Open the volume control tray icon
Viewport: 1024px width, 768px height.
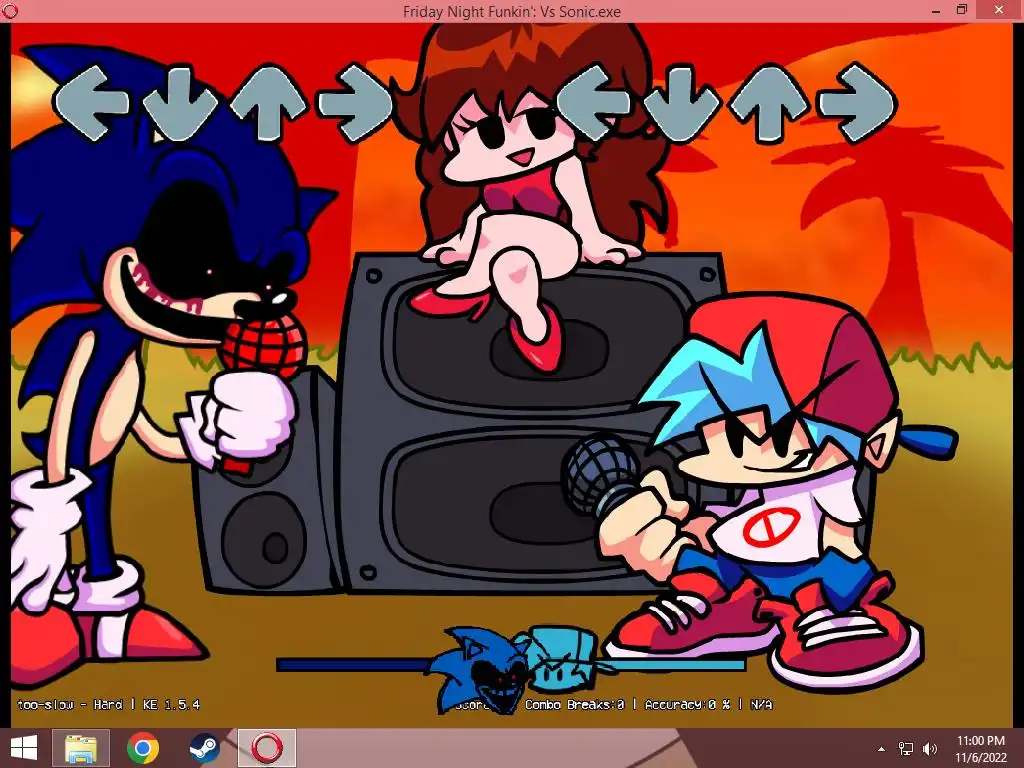930,749
